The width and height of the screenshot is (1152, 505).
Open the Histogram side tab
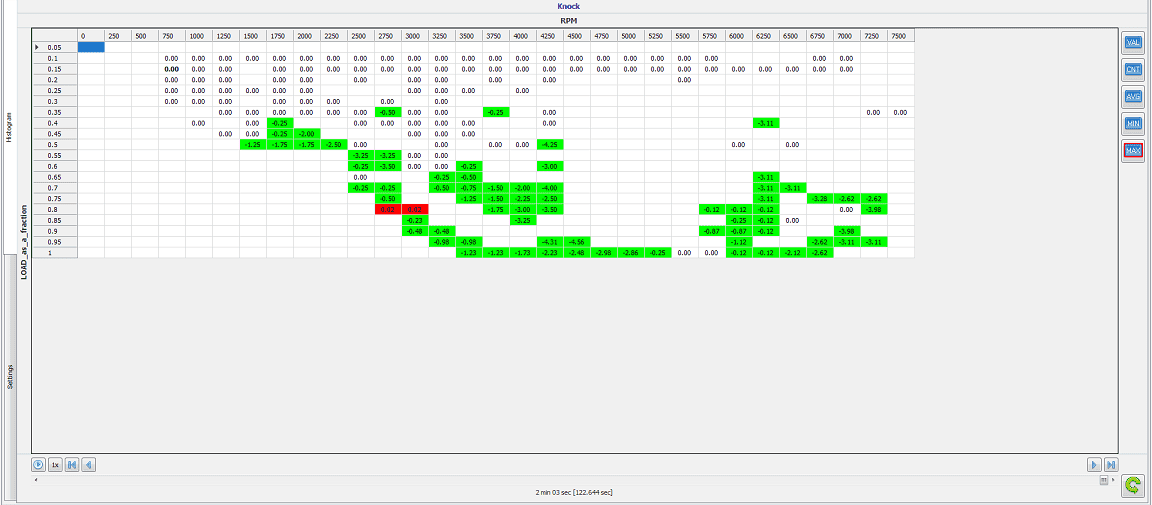coord(10,127)
